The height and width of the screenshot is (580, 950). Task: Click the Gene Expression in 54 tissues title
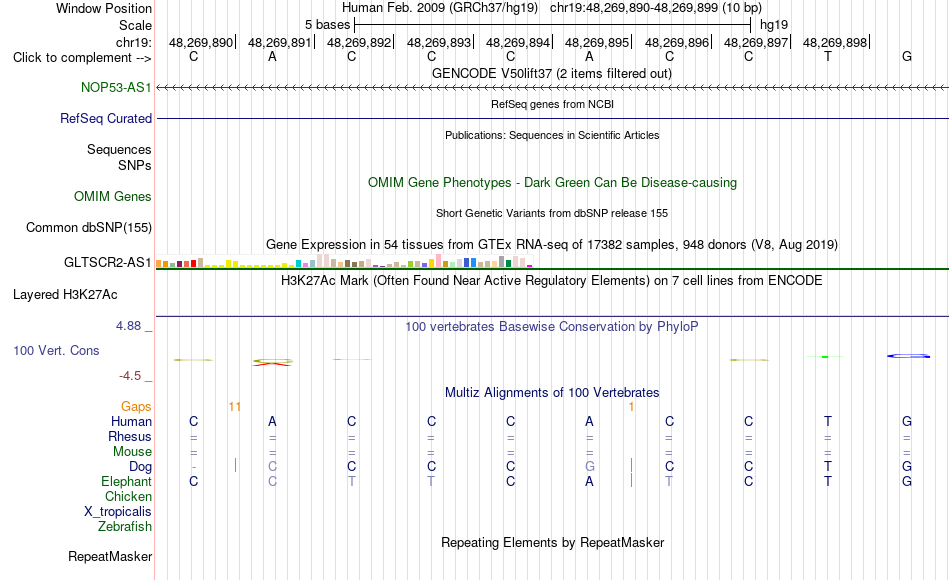[x=552, y=245]
